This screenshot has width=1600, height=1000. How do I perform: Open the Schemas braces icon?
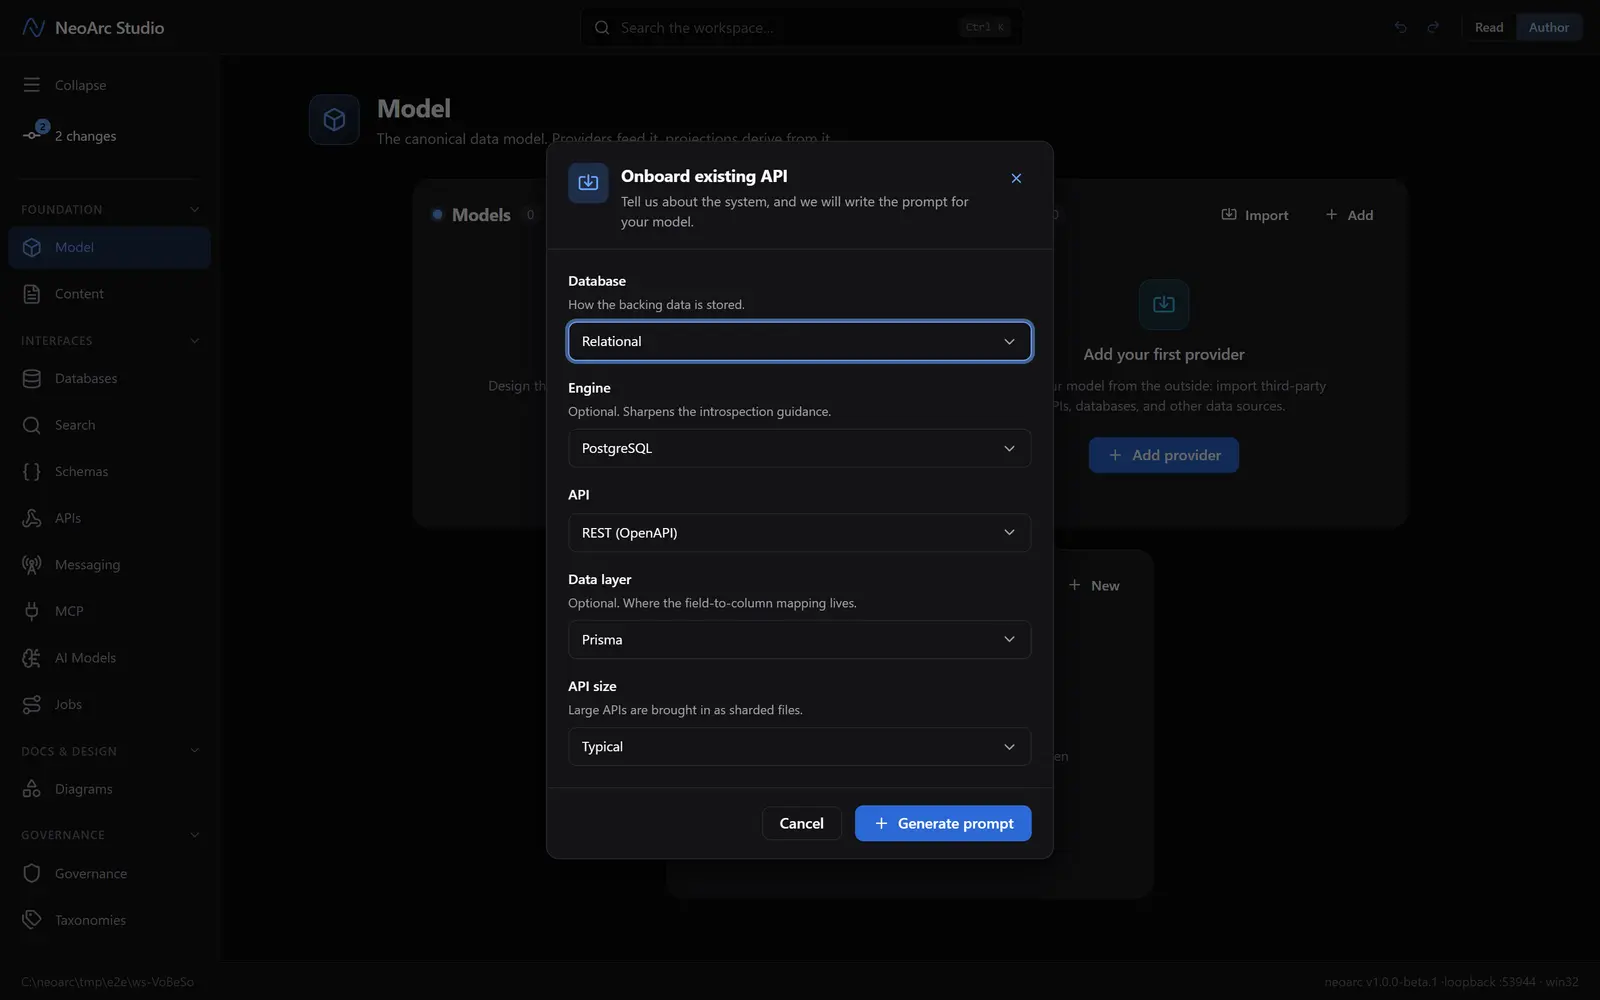32,472
